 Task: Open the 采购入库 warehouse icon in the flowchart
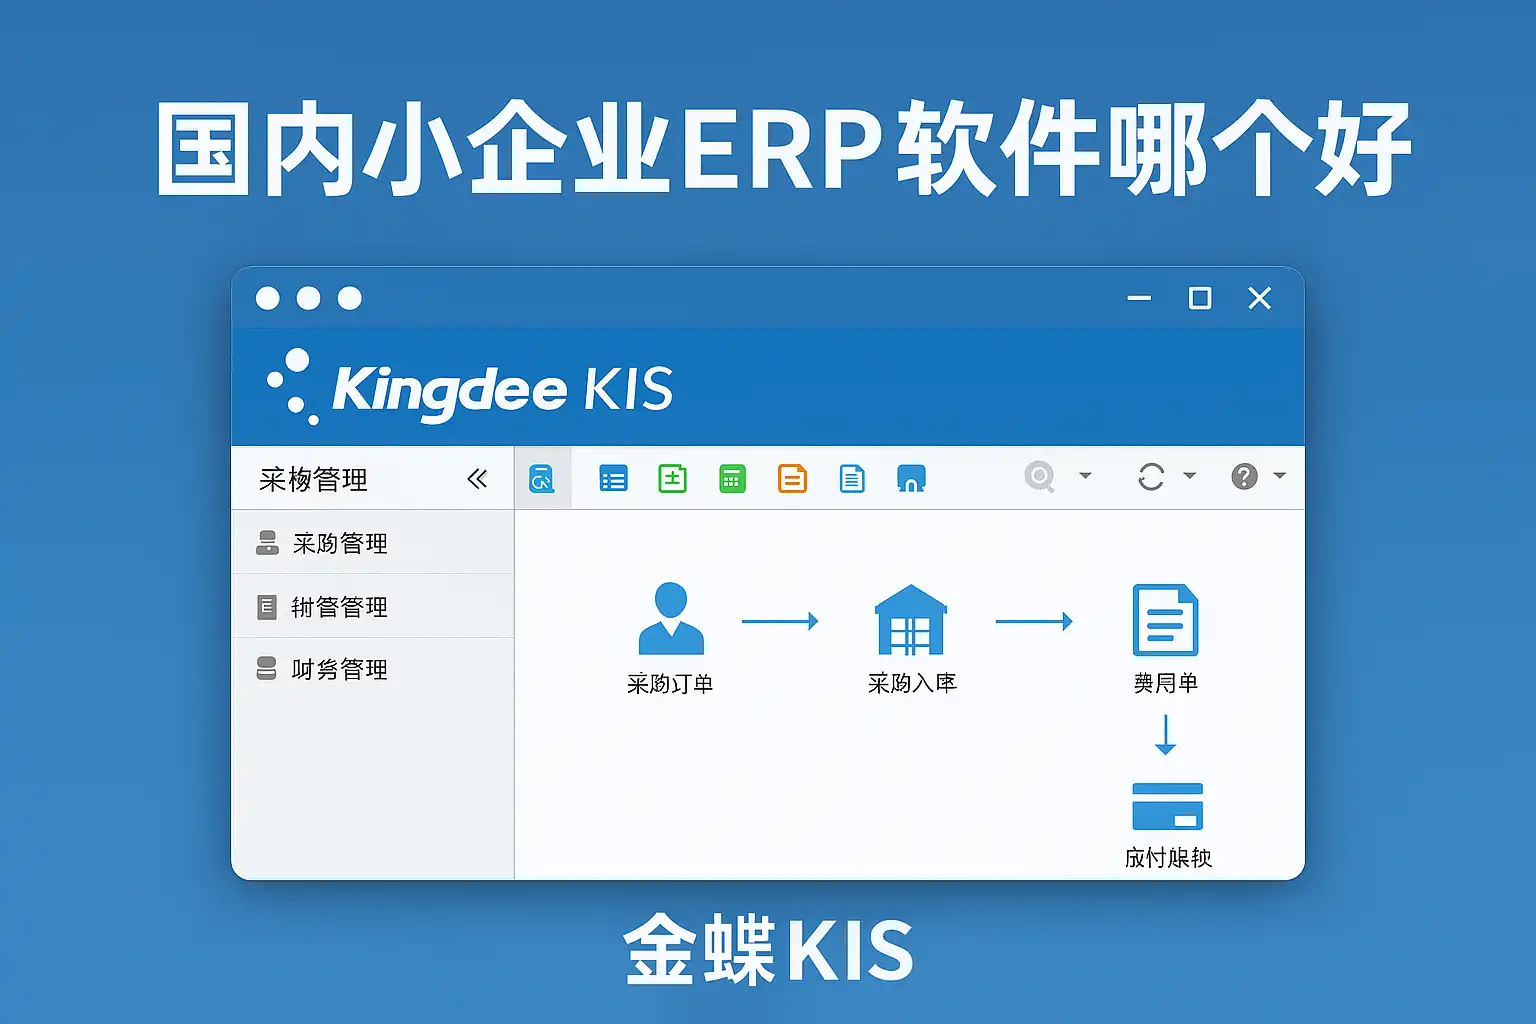(911, 619)
